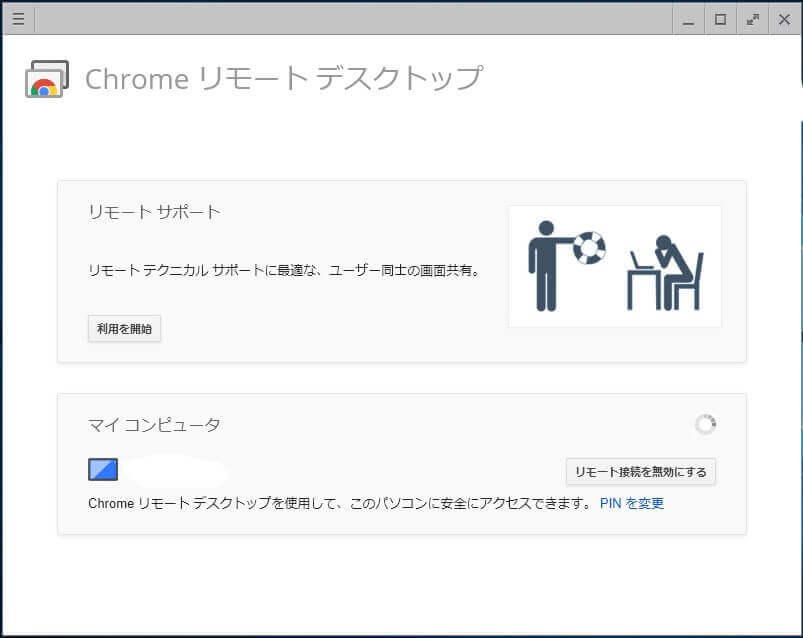The height and width of the screenshot is (638, 803).
Task: Open the PIN を変更 link
Action: point(631,503)
